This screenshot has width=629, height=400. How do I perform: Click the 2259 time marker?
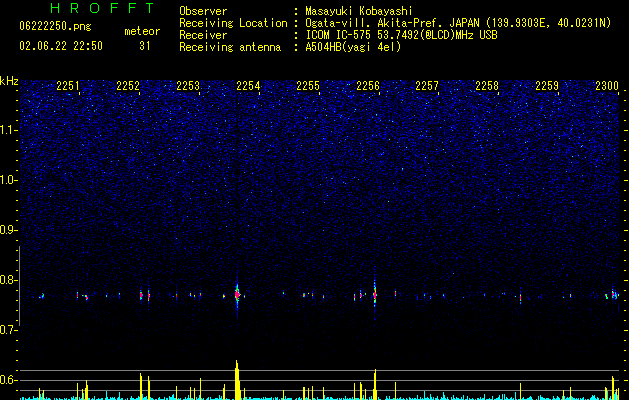coord(547,86)
